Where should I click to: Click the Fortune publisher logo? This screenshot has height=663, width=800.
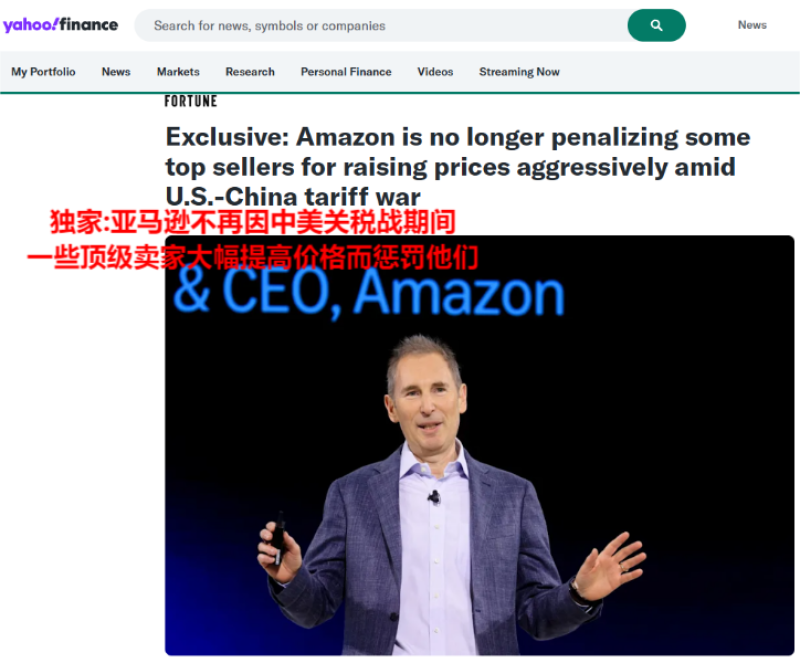point(191,101)
